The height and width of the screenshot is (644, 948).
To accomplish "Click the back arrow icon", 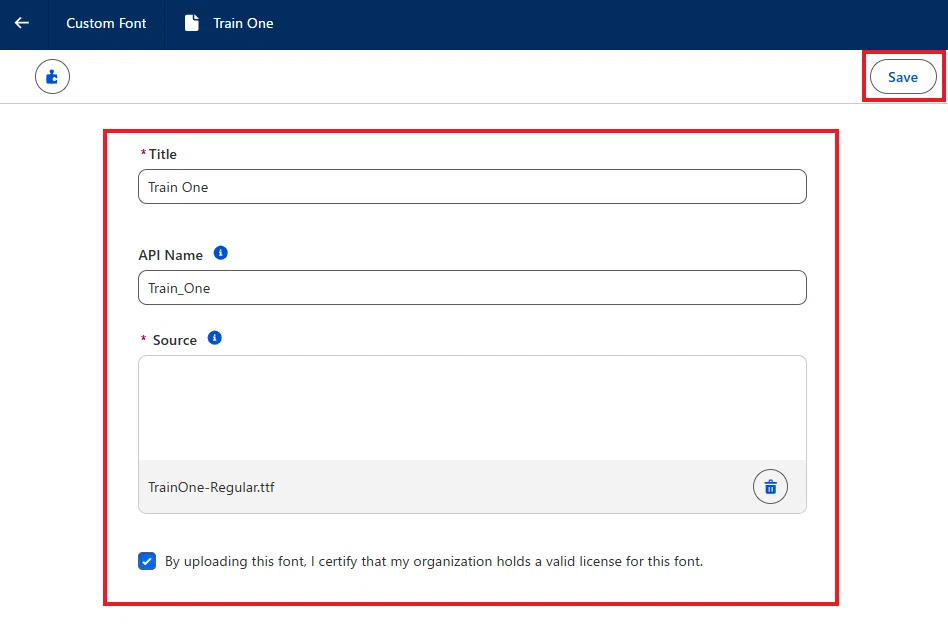I will [x=22, y=23].
